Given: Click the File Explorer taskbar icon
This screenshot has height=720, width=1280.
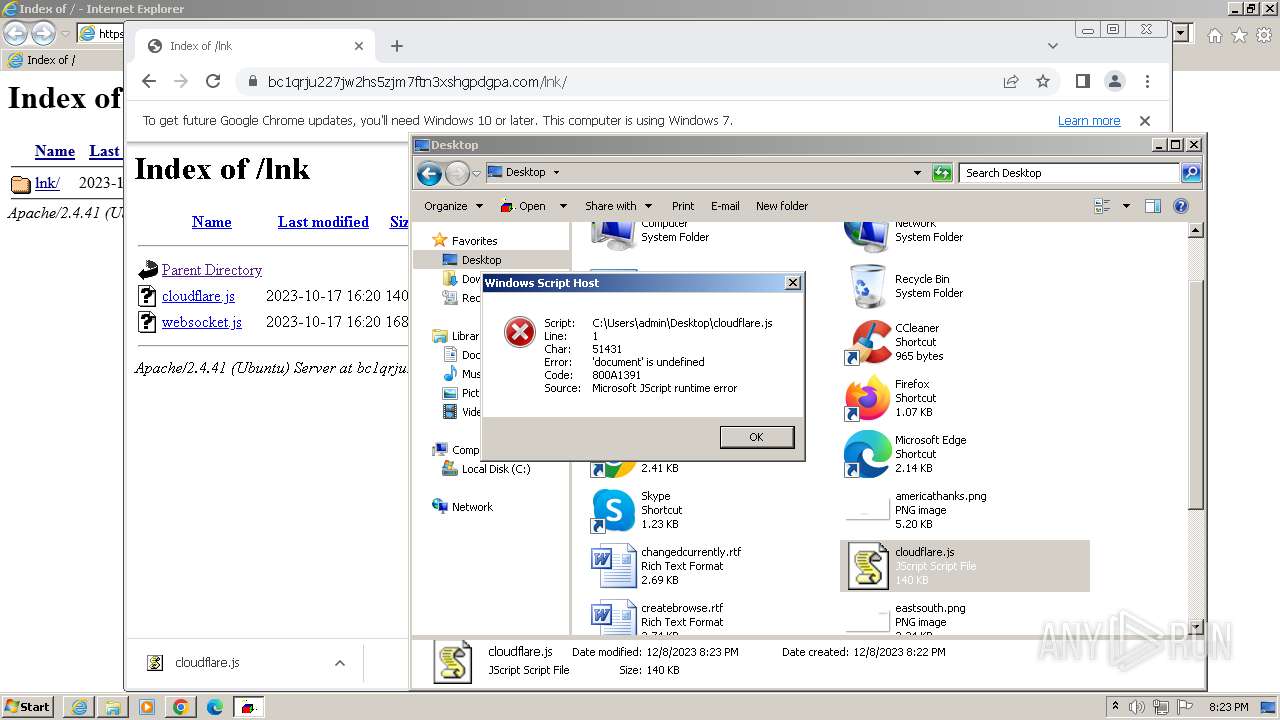Looking at the screenshot, I should (x=112, y=707).
